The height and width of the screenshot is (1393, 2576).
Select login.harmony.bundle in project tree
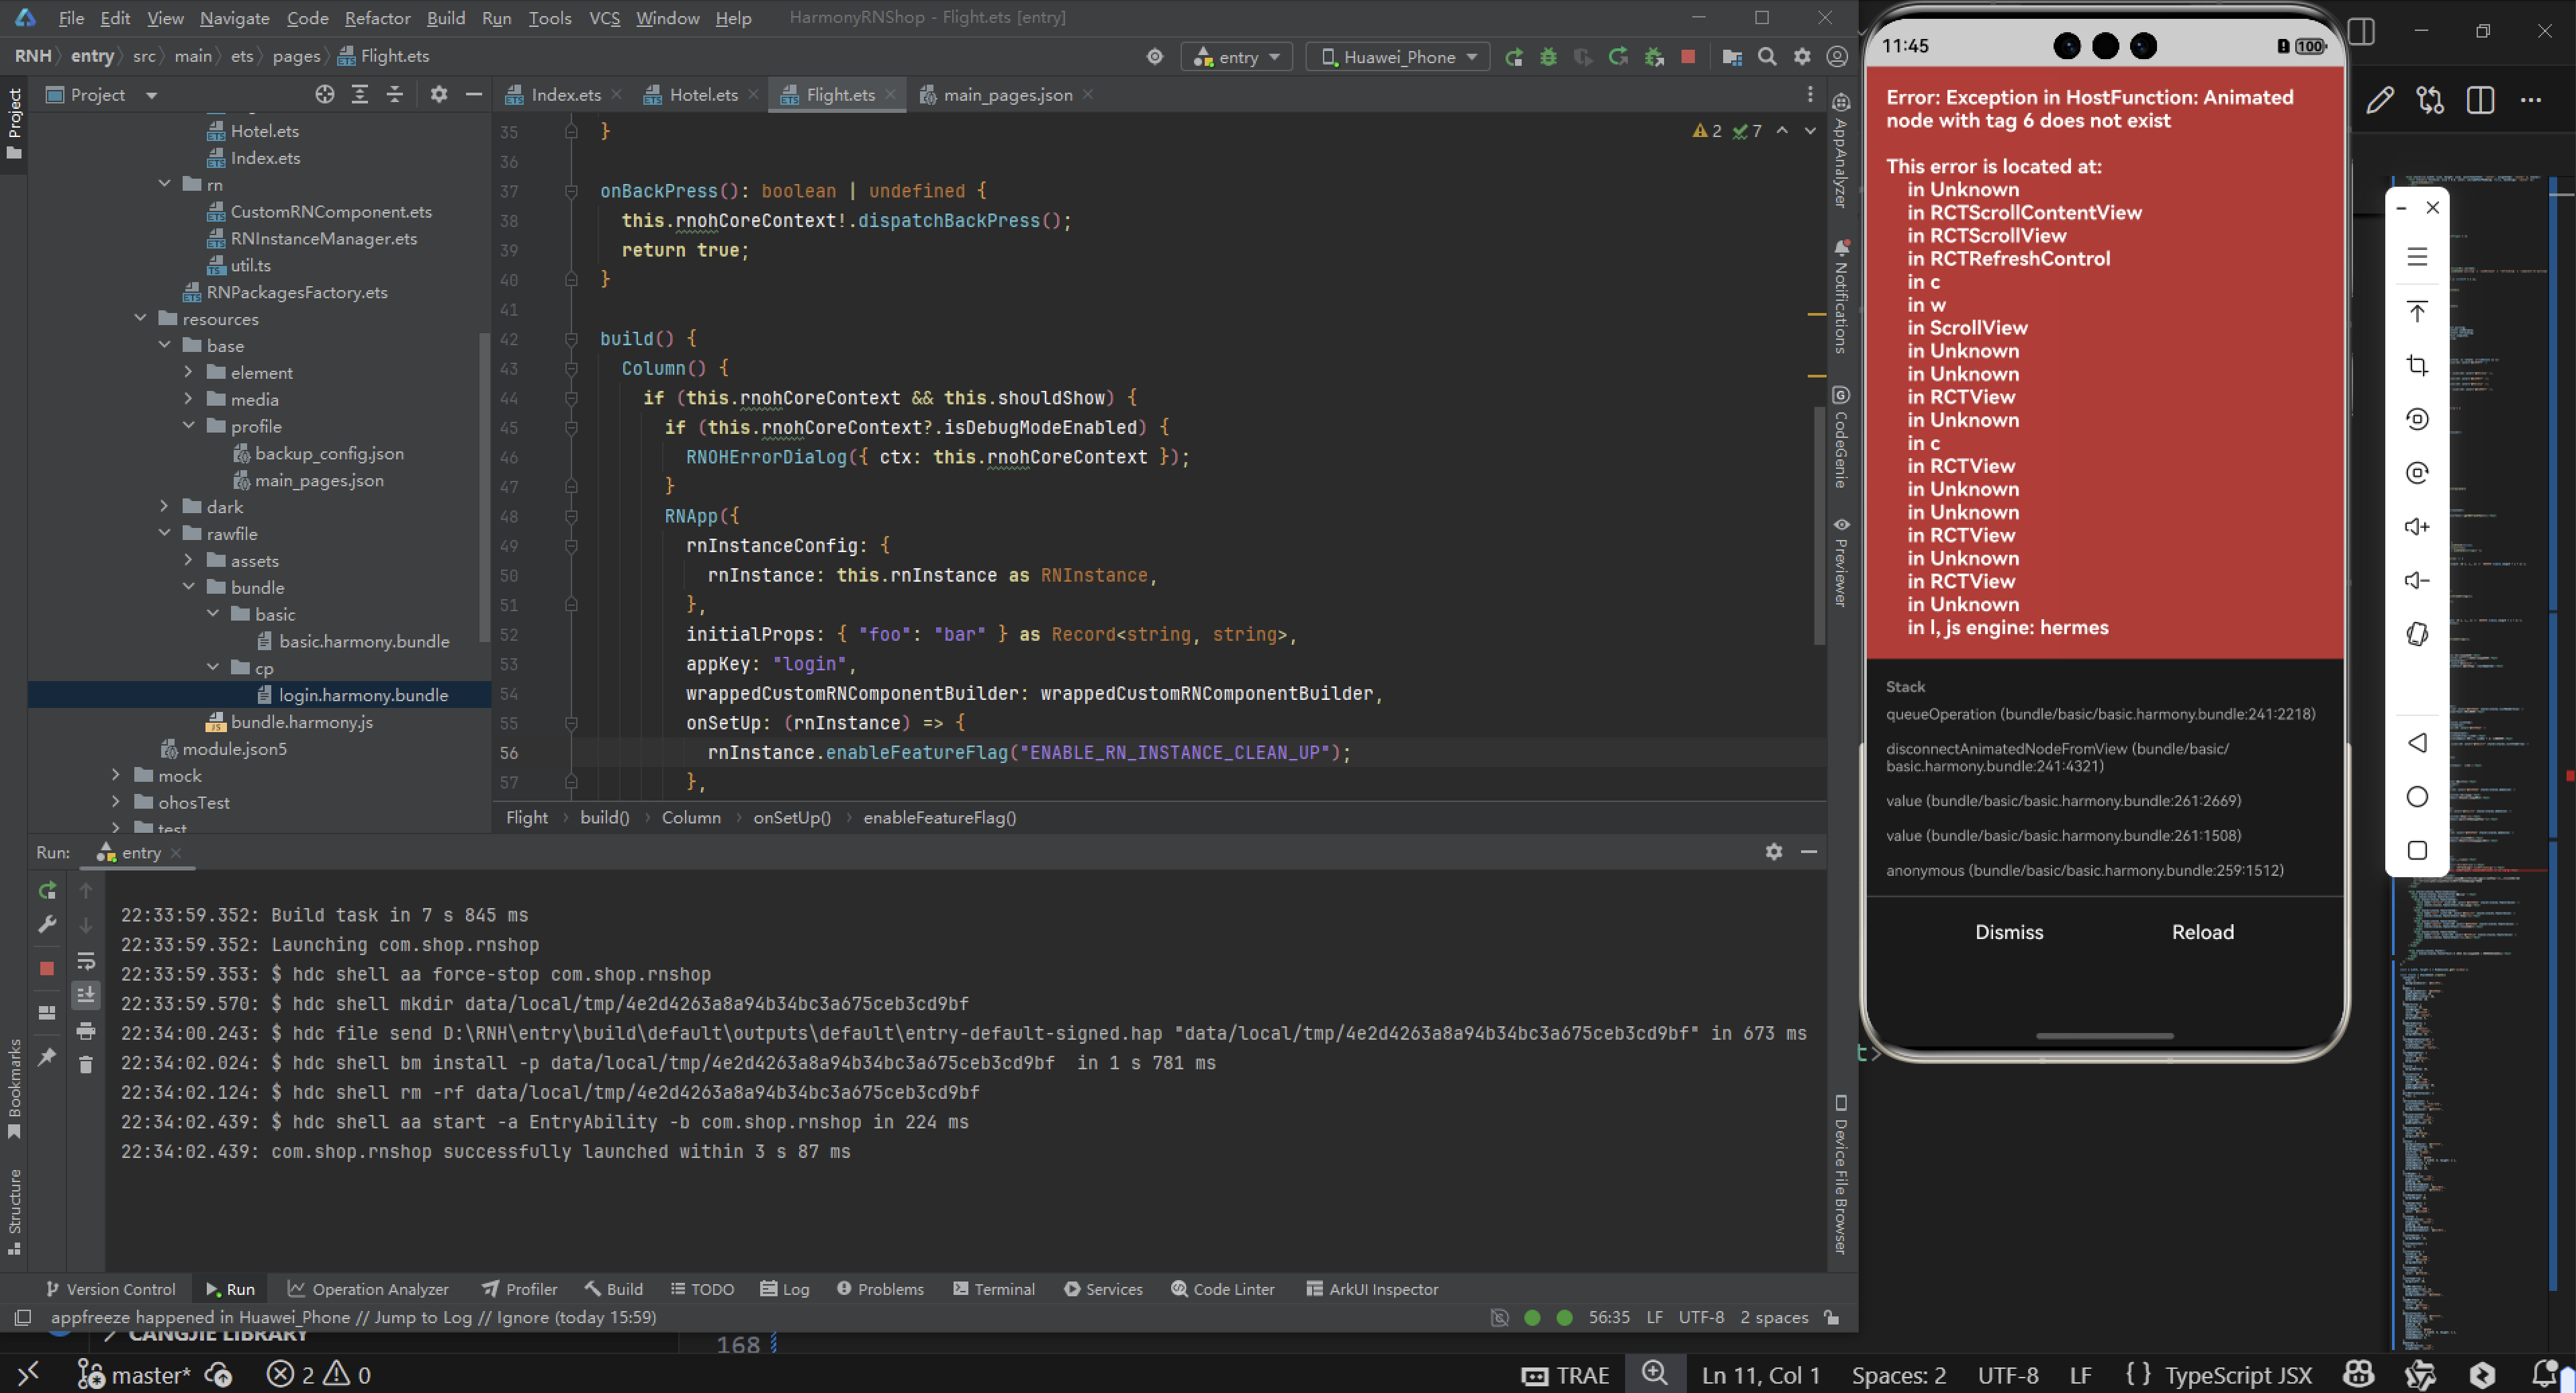pos(363,695)
